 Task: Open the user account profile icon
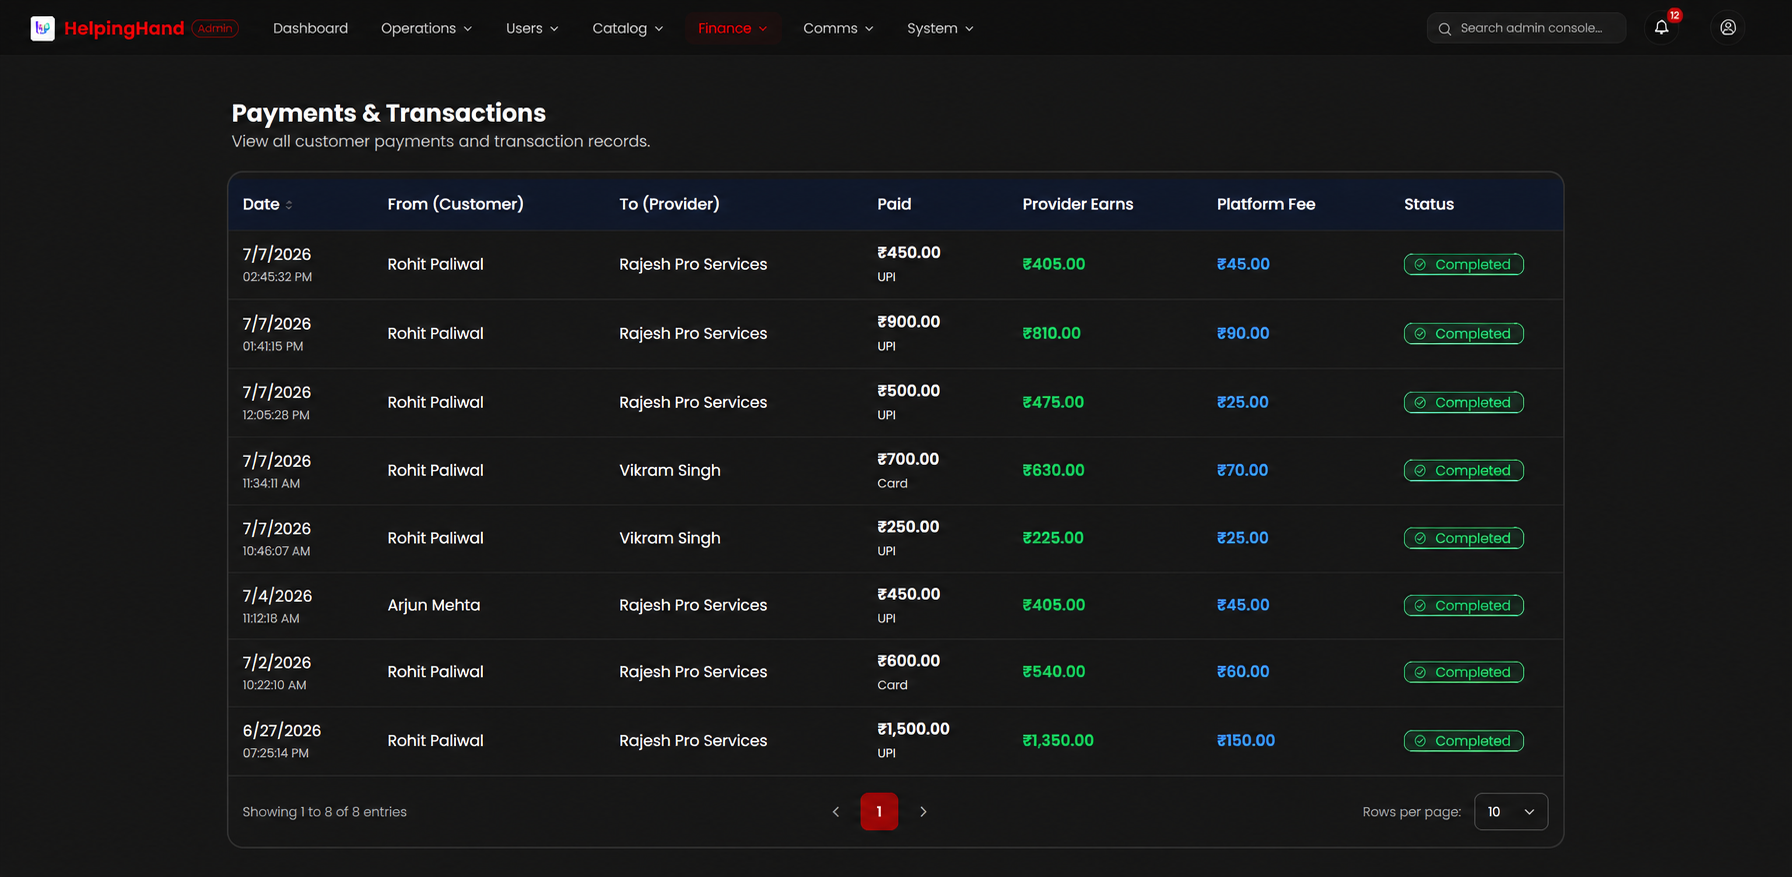tap(1727, 28)
